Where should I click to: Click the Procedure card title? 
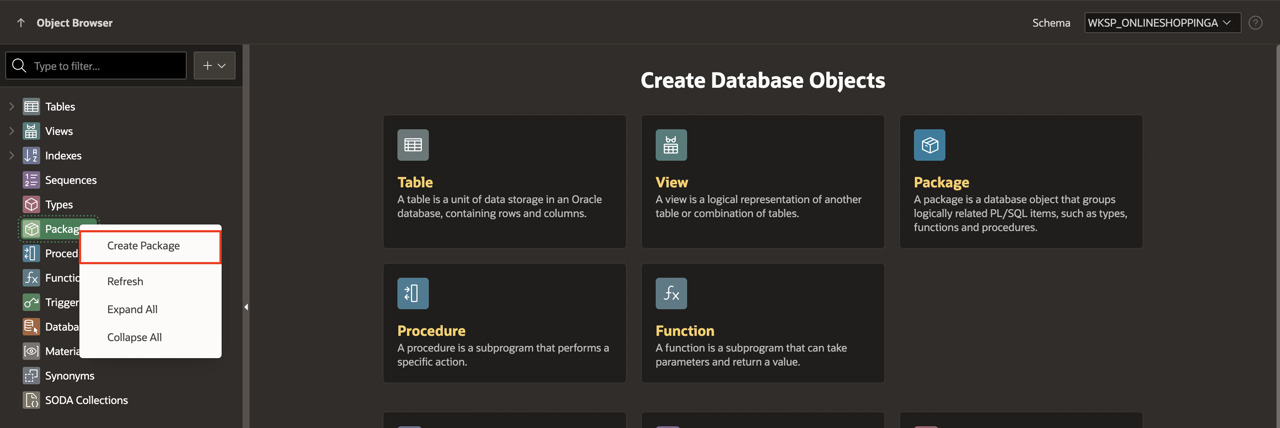click(431, 331)
